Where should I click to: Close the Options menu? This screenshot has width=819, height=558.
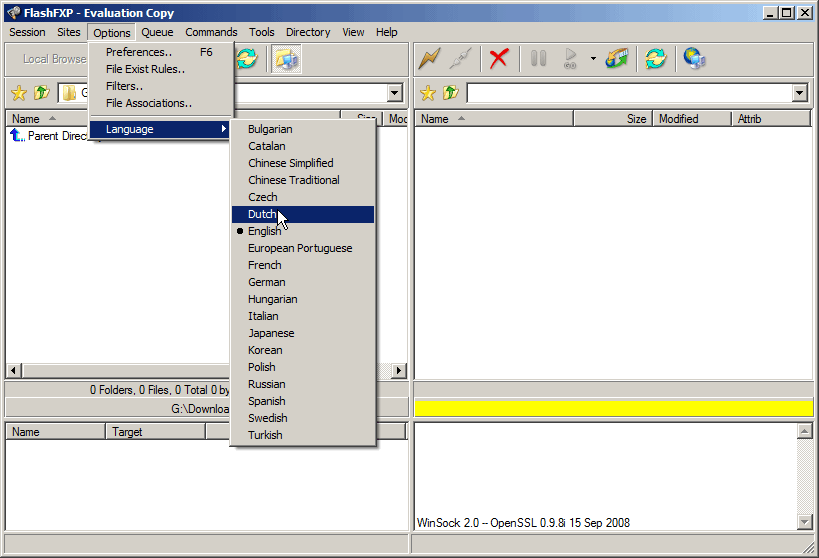(x=112, y=32)
